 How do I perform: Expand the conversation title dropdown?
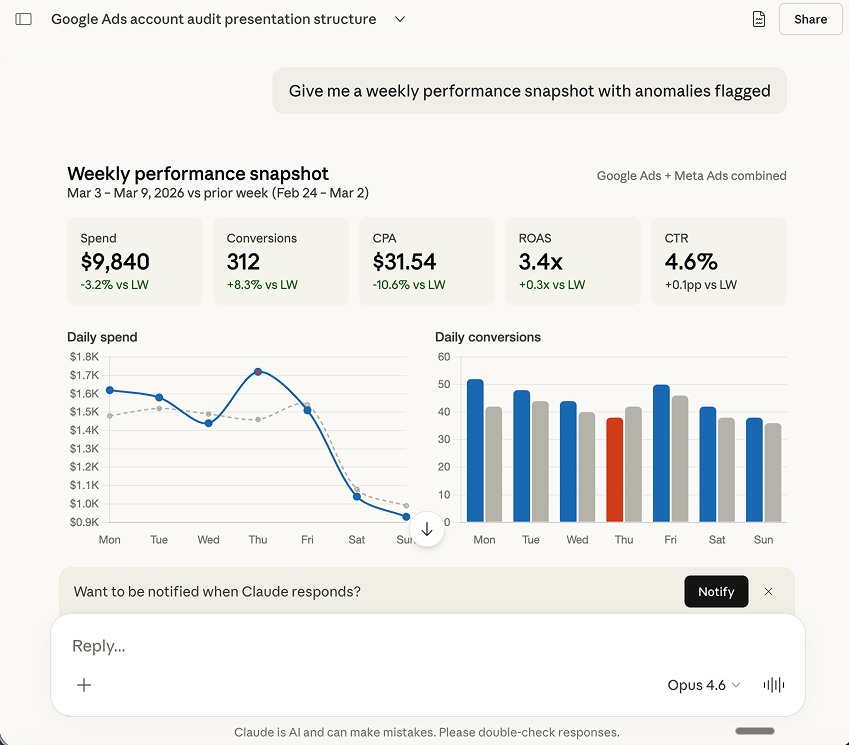pyautogui.click(x=399, y=18)
